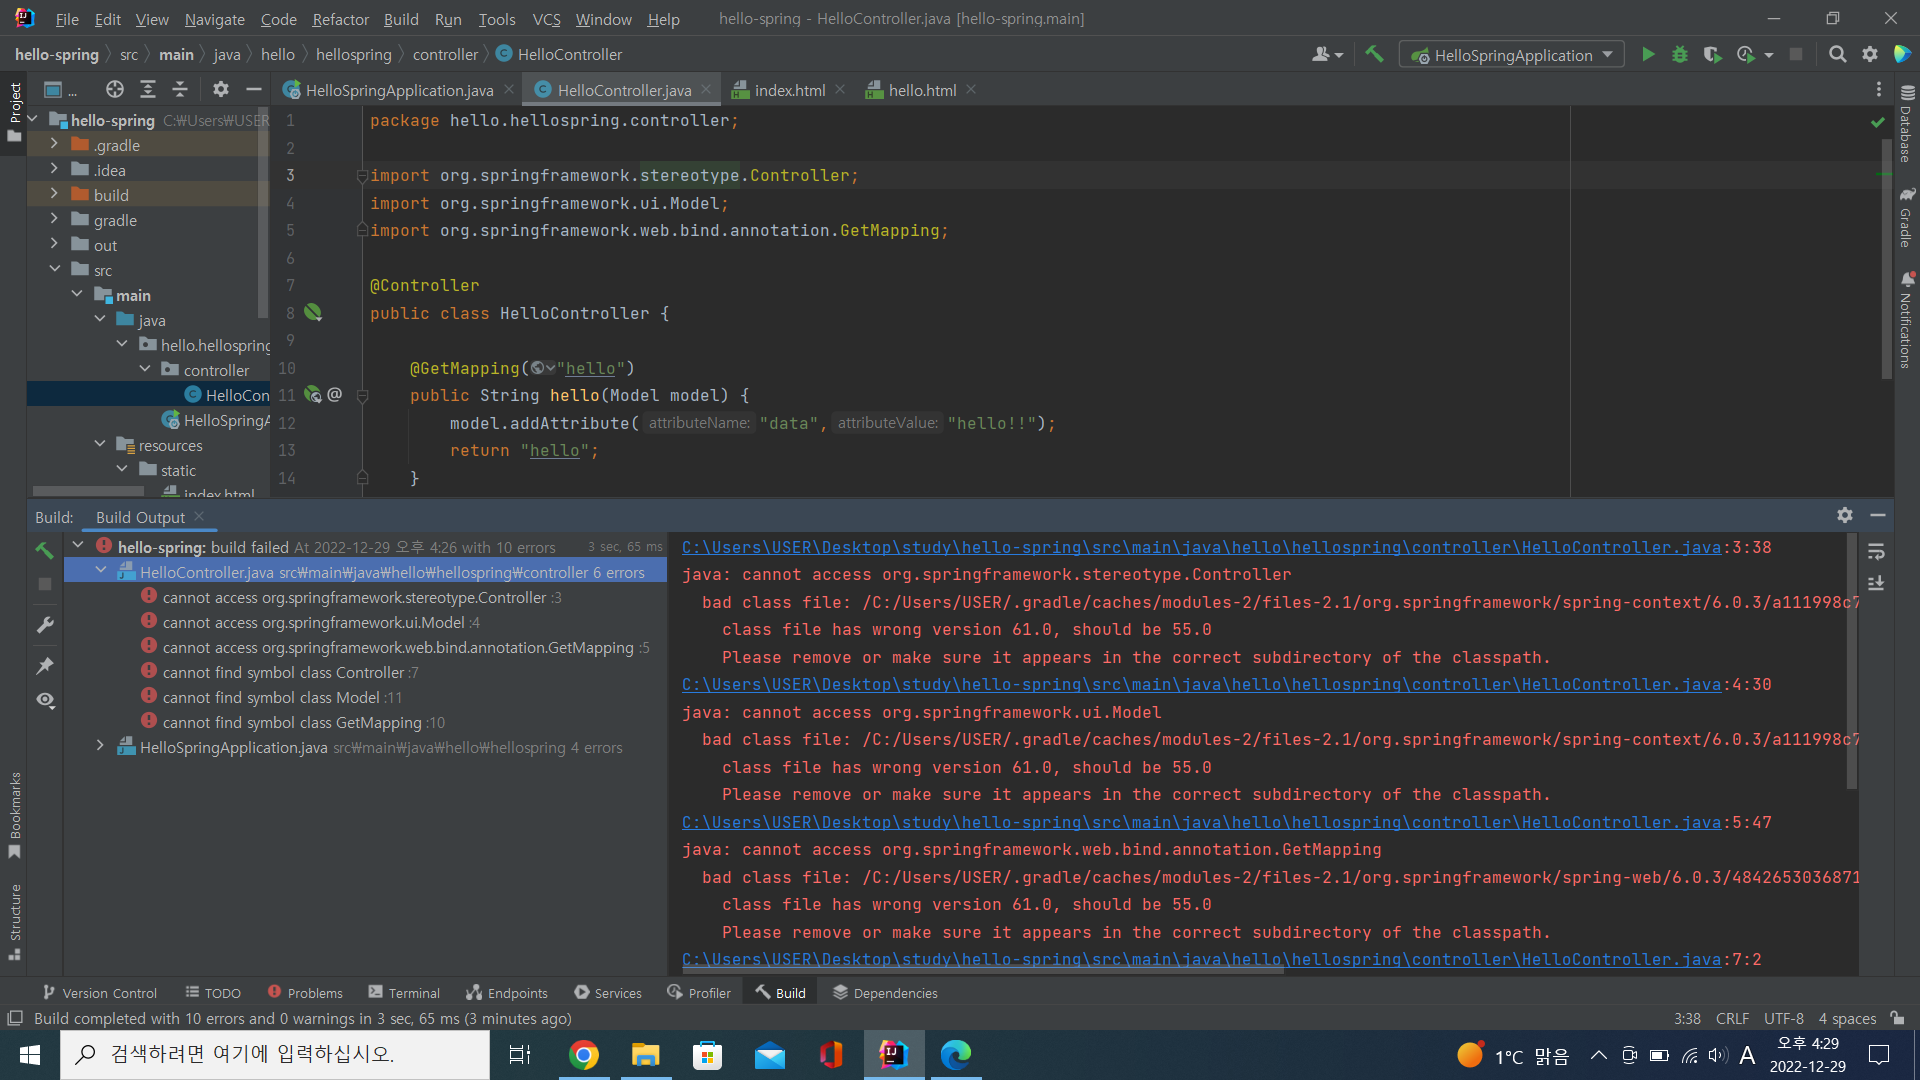Click vertical scrollbar of build output console
This screenshot has height=1080, width=1920.
tap(1852, 660)
